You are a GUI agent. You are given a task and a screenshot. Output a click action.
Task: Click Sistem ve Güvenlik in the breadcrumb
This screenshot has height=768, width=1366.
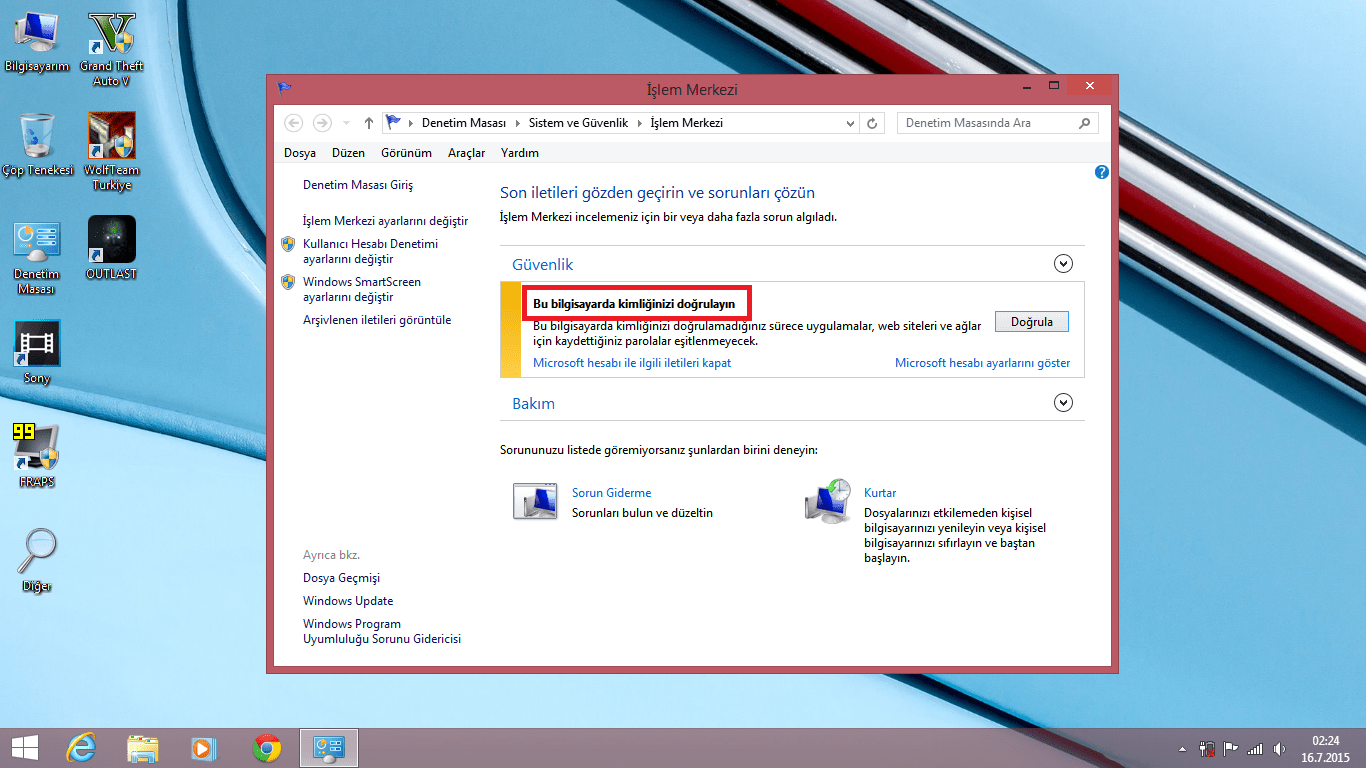(578, 123)
